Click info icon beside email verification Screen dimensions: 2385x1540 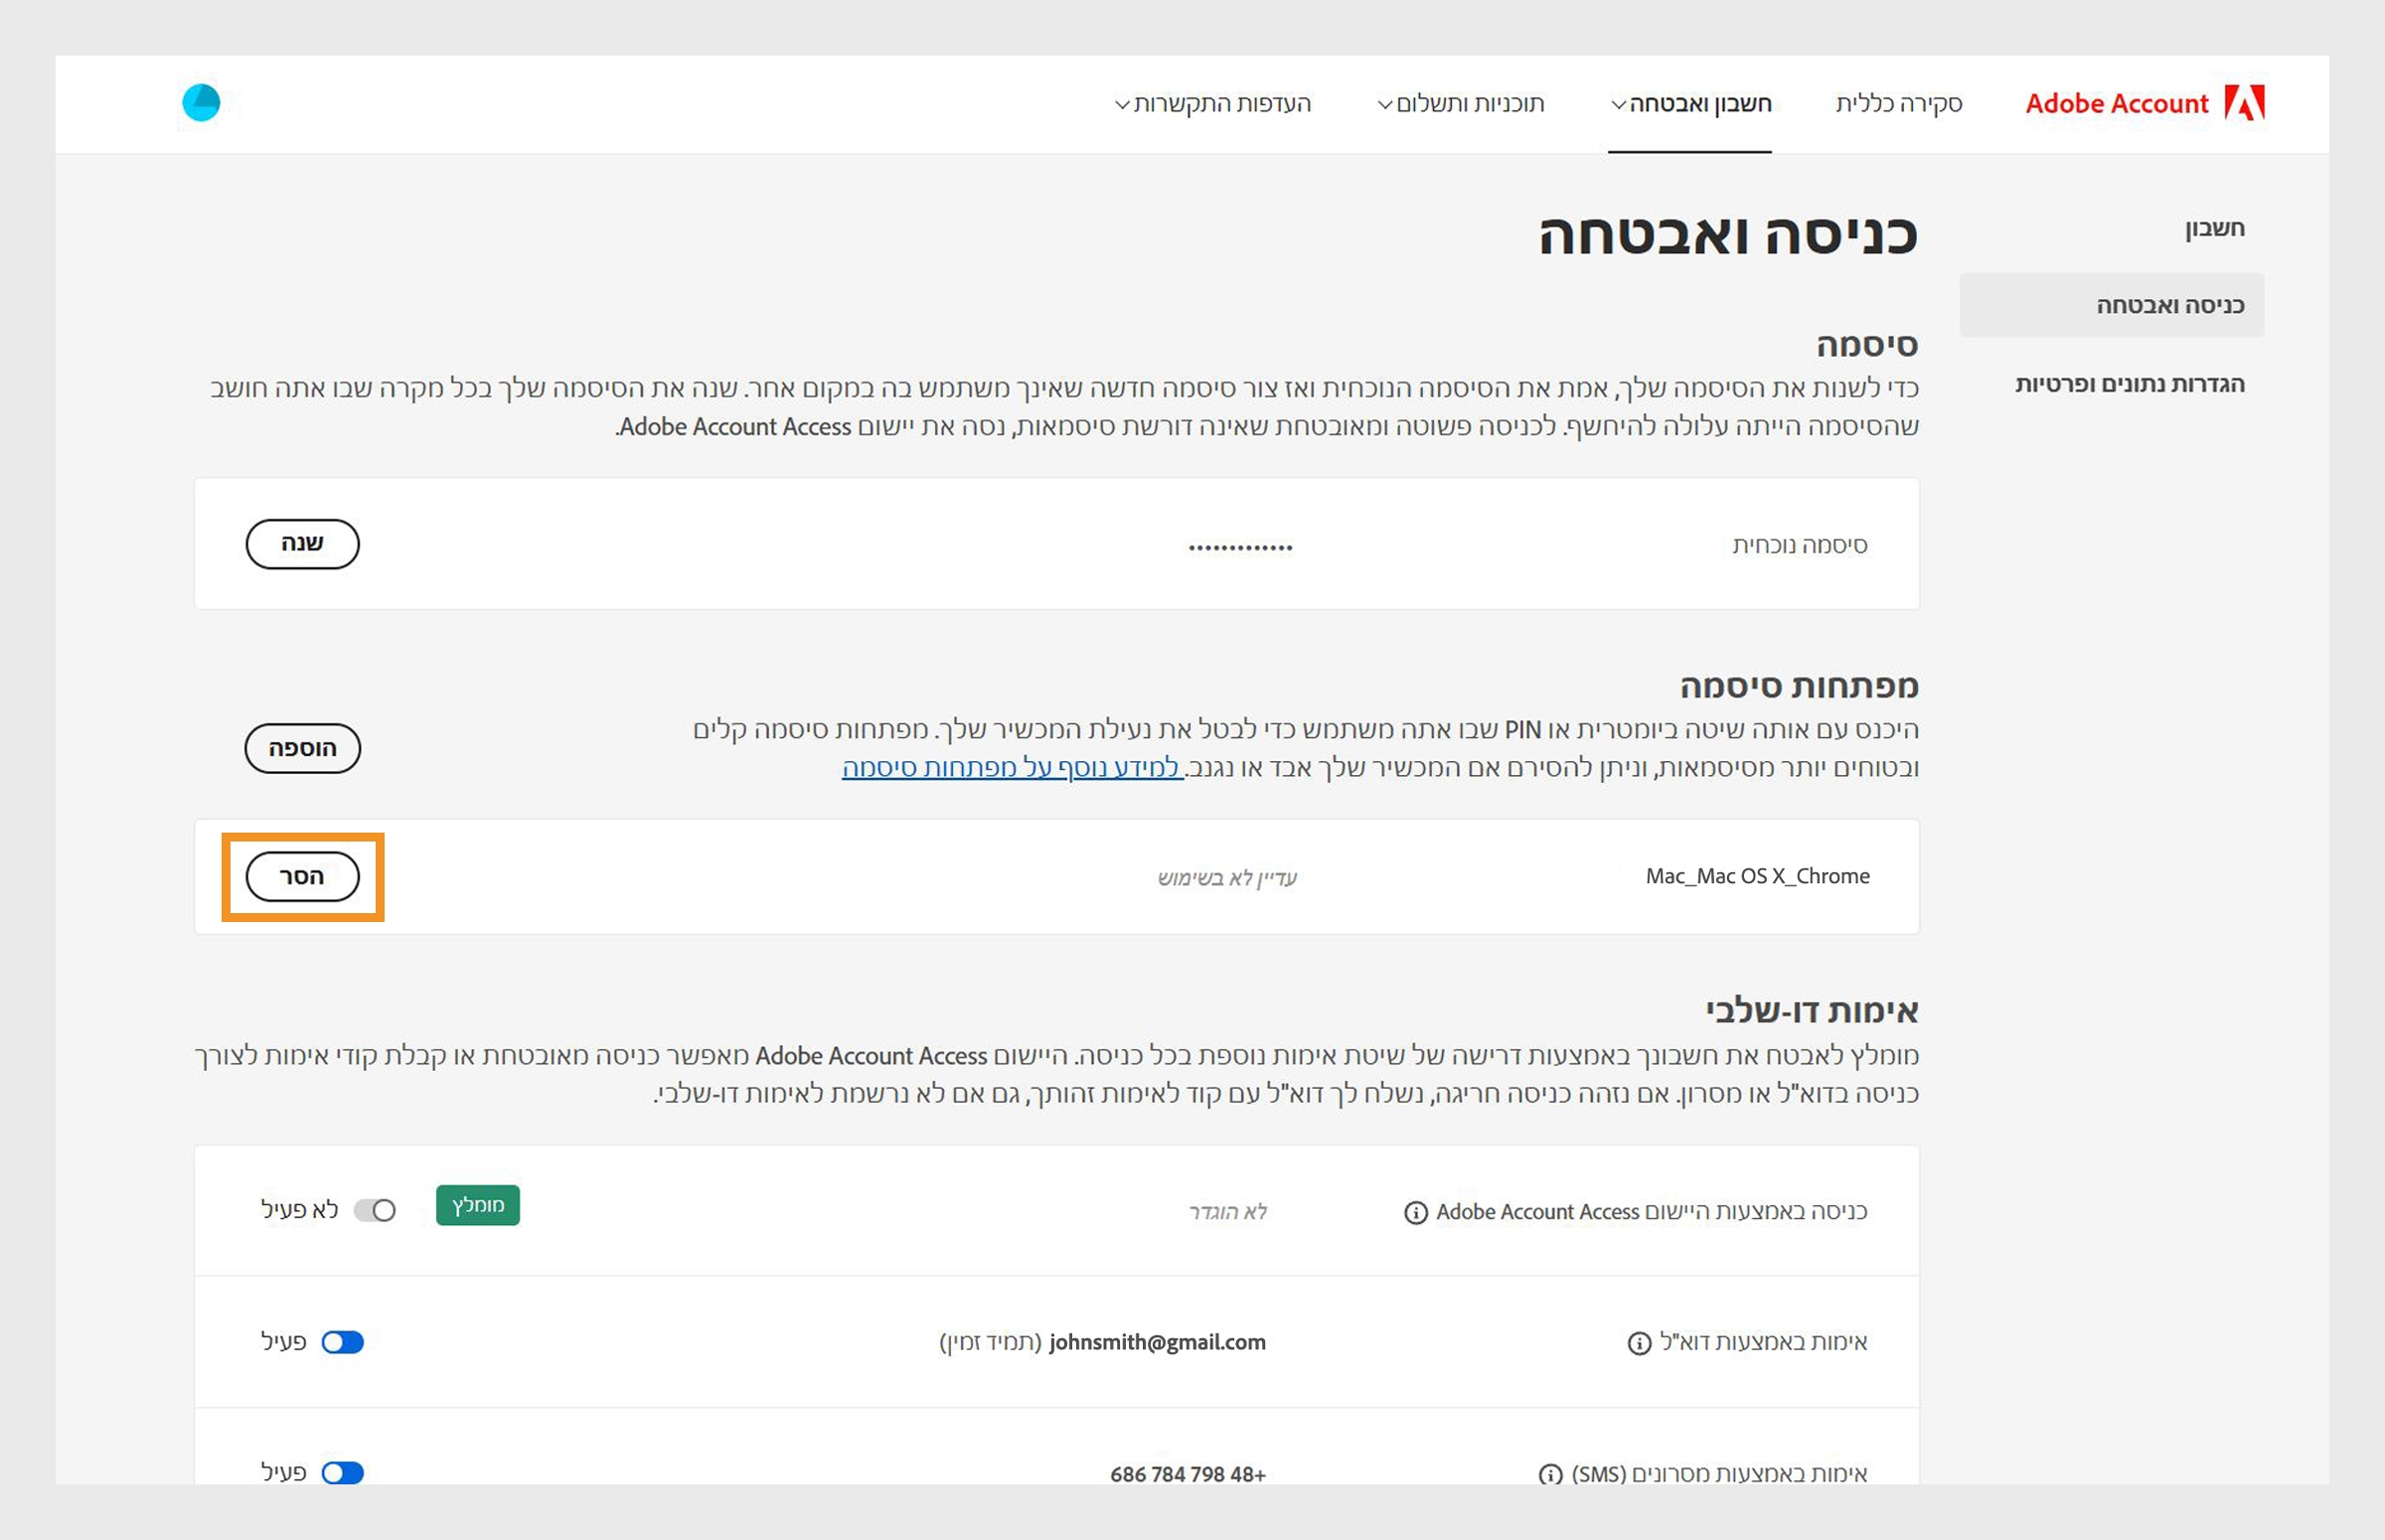click(x=1639, y=1343)
